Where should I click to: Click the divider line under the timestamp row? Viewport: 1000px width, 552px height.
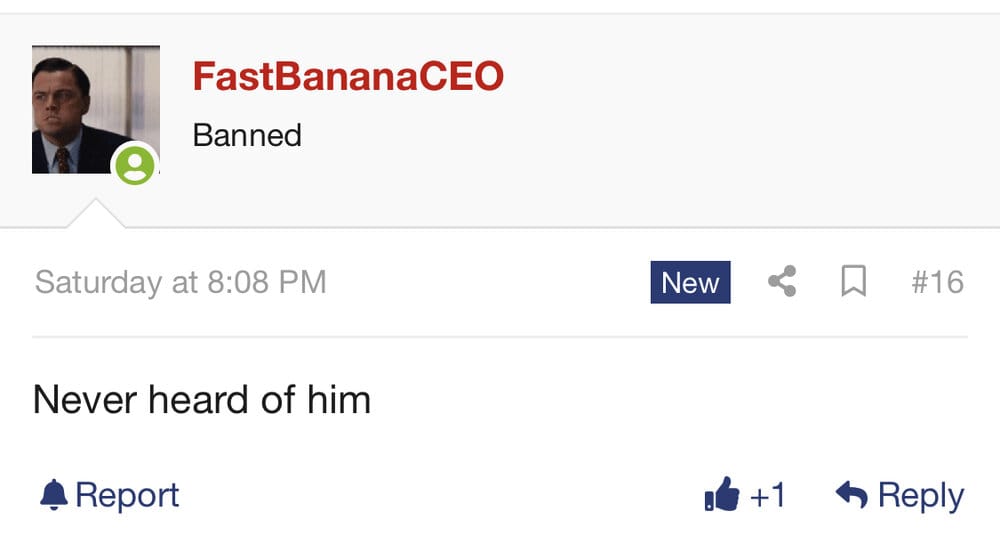pyautogui.click(x=500, y=337)
